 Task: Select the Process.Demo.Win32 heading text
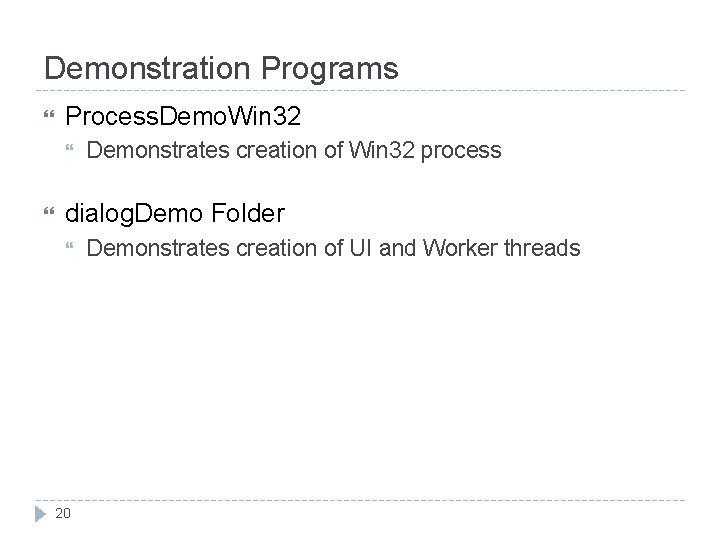pyautogui.click(x=182, y=117)
